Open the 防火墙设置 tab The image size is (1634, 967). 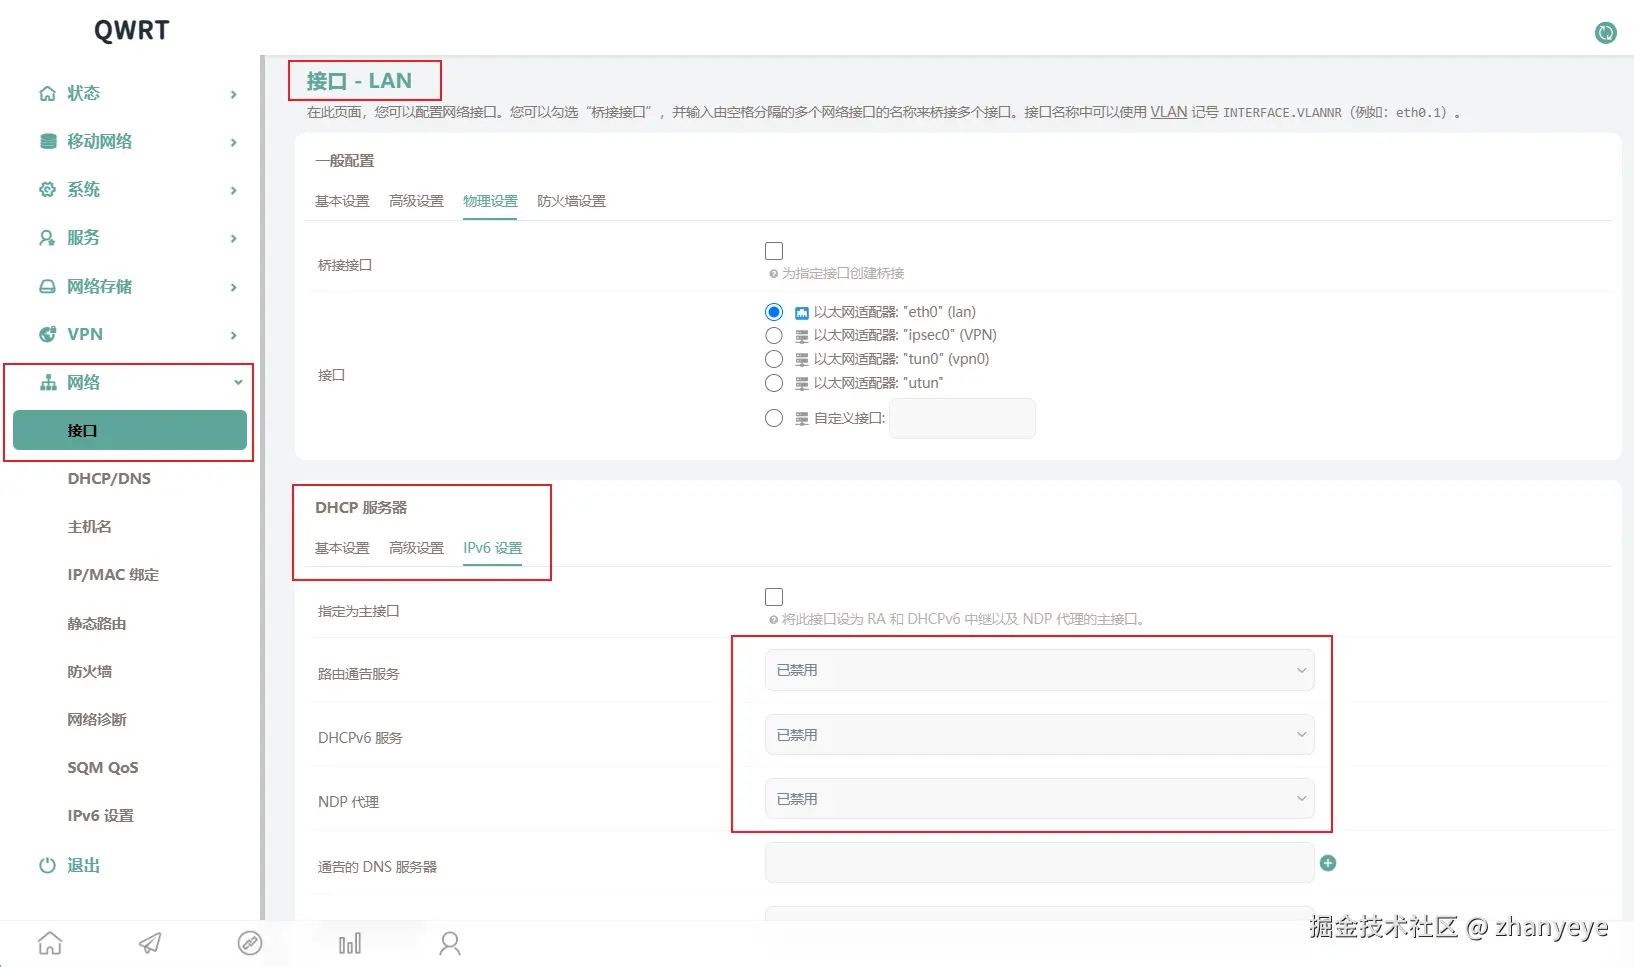(571, 201)
